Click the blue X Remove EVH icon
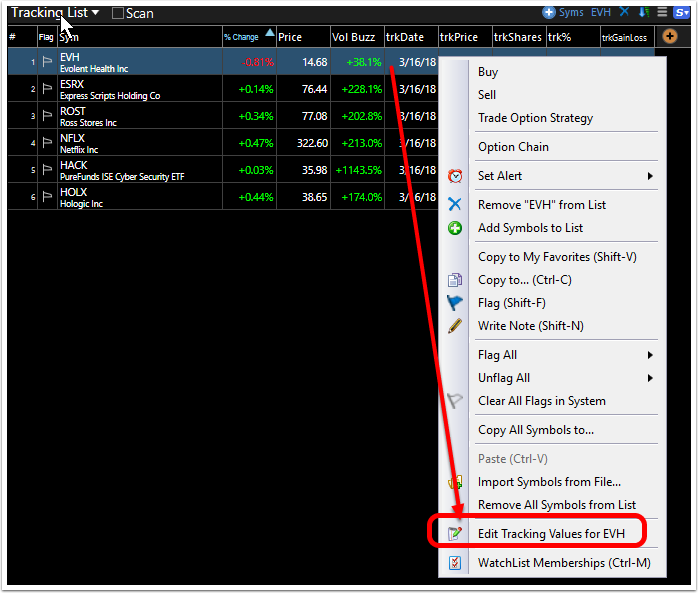 (x=455, y=204)
